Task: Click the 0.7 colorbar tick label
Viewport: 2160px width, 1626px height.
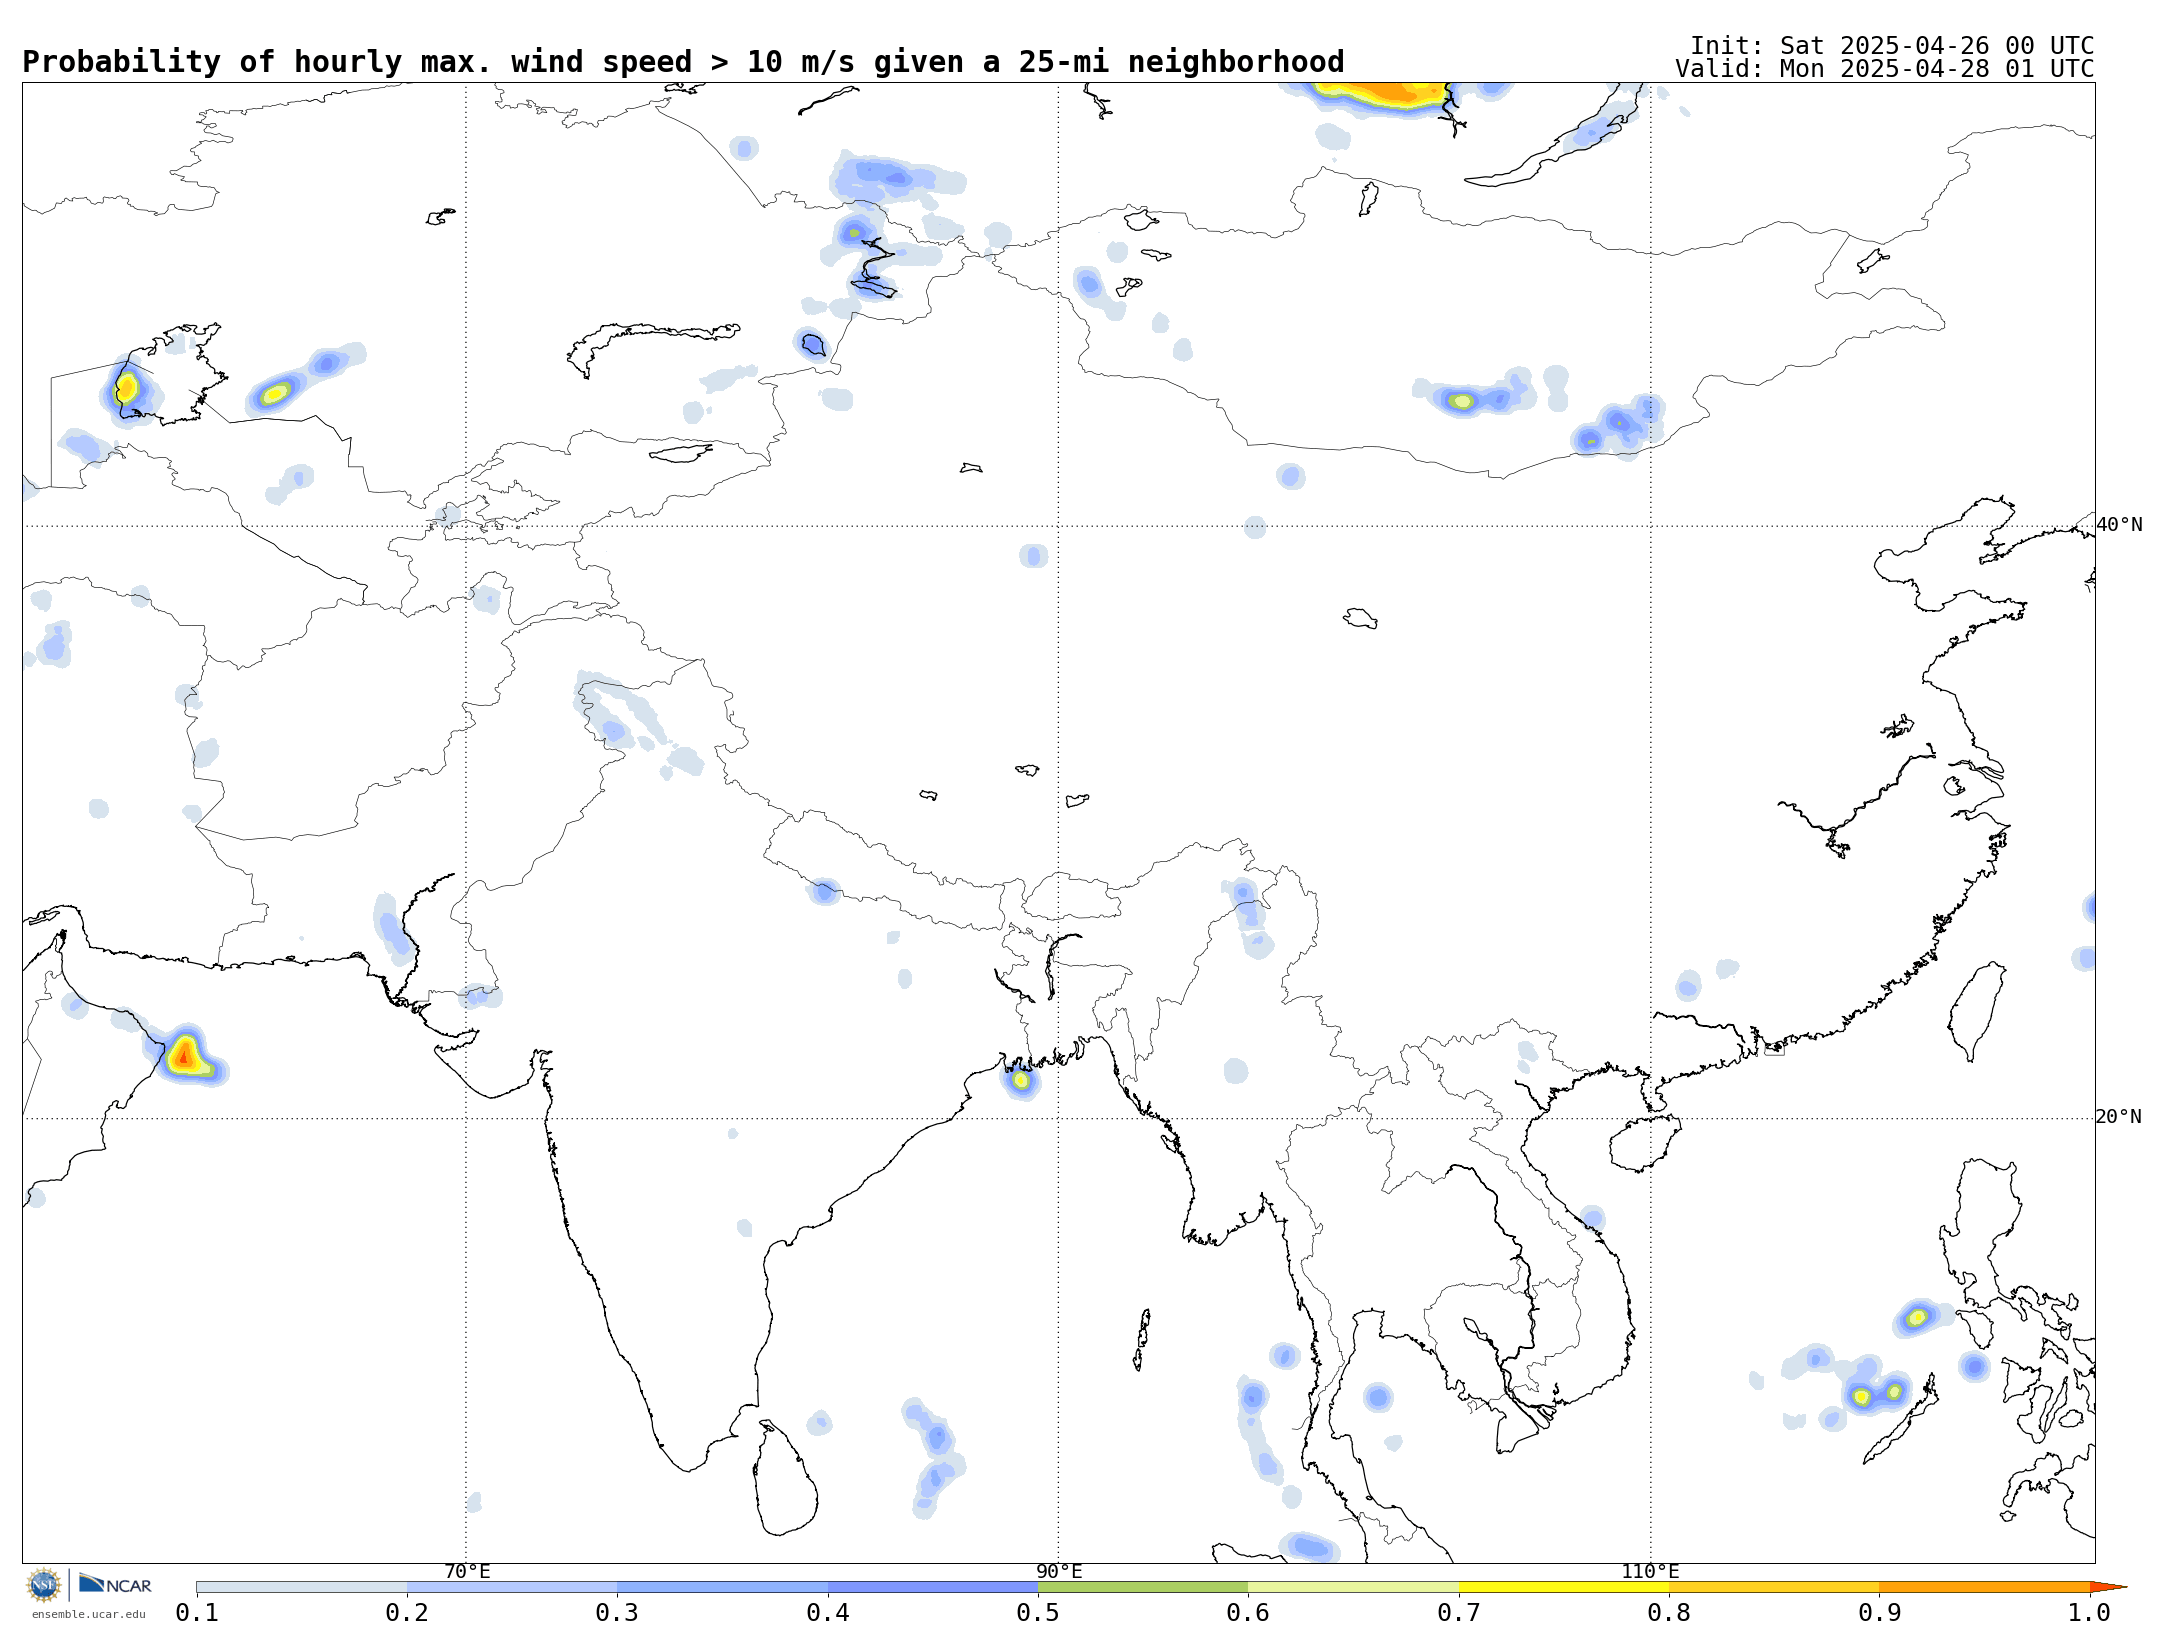Action: [x=1459, y=1613]
